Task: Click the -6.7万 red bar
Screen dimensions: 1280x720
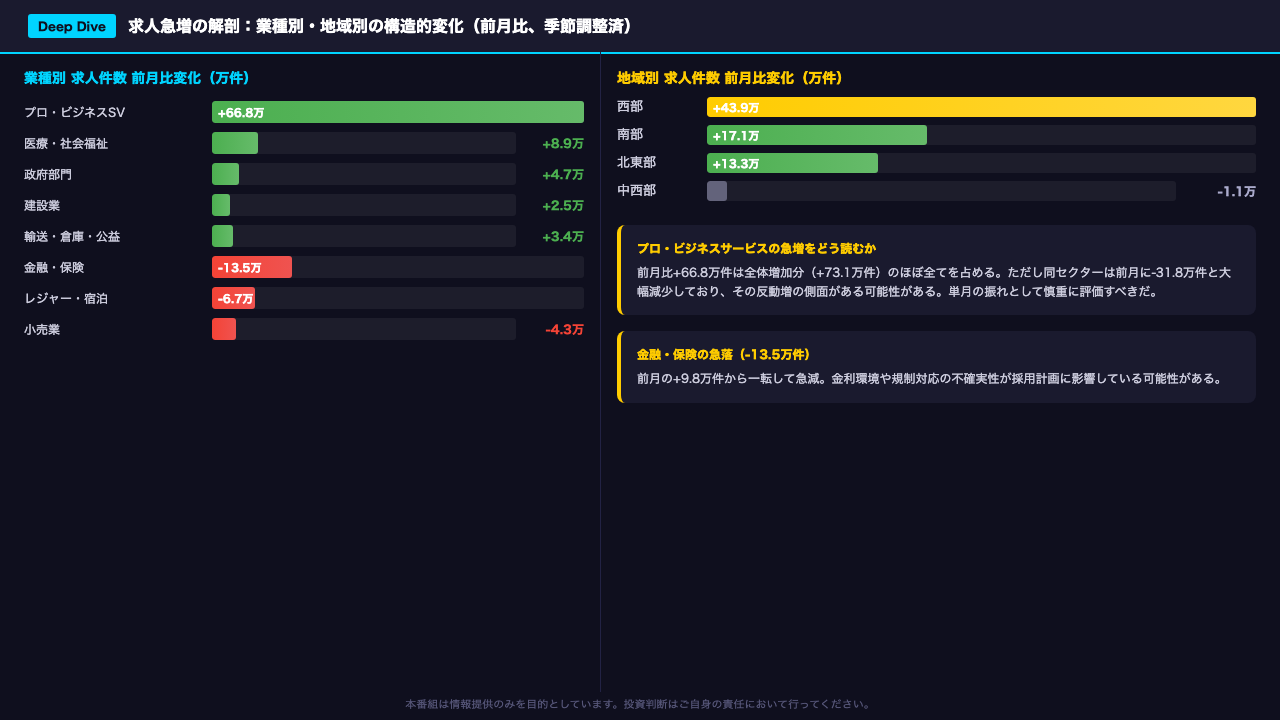Action: point(233,298)
